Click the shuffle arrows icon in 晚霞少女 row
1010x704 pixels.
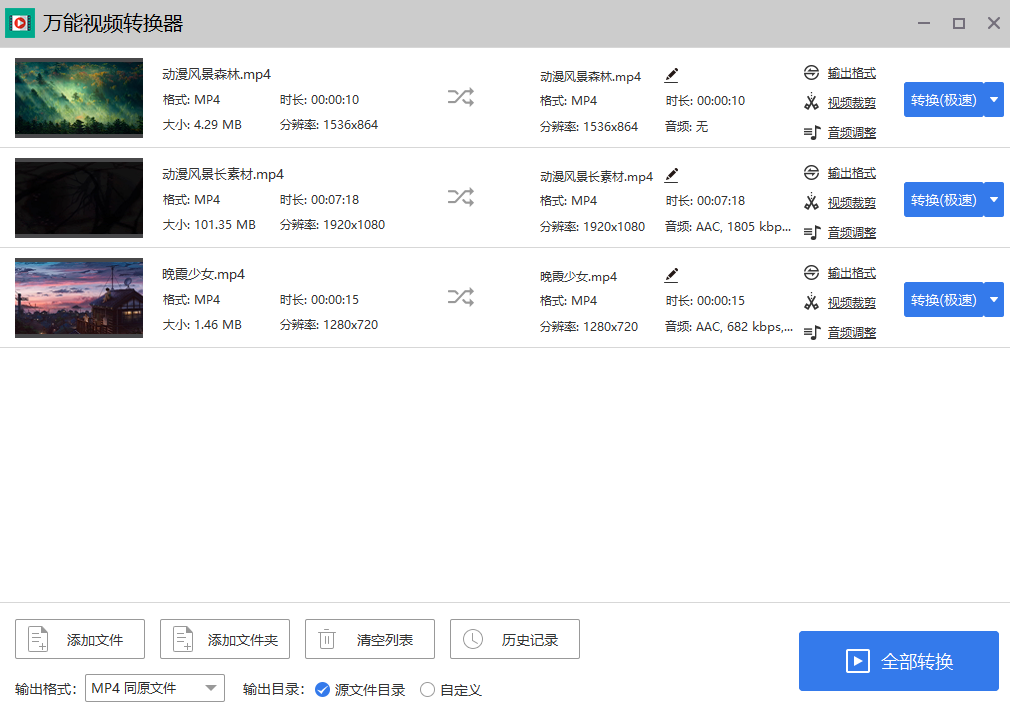pyautogui.click(x=461, y=297)
